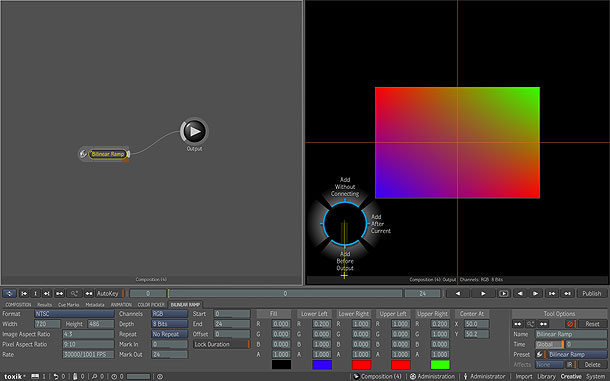The height and width of the screenshot is (381, 610).
Task: Click the third key icon in Tool Options
Action: pos(543,324)
